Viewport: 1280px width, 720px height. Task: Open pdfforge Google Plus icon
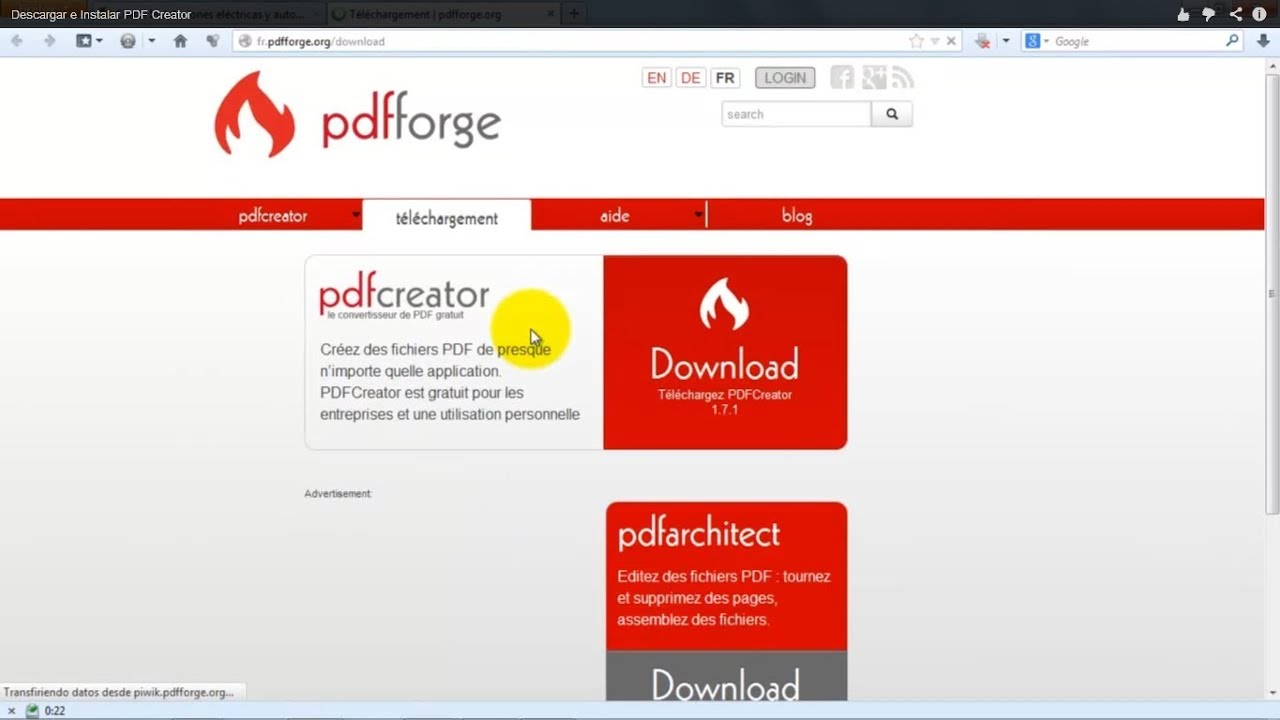874,77
